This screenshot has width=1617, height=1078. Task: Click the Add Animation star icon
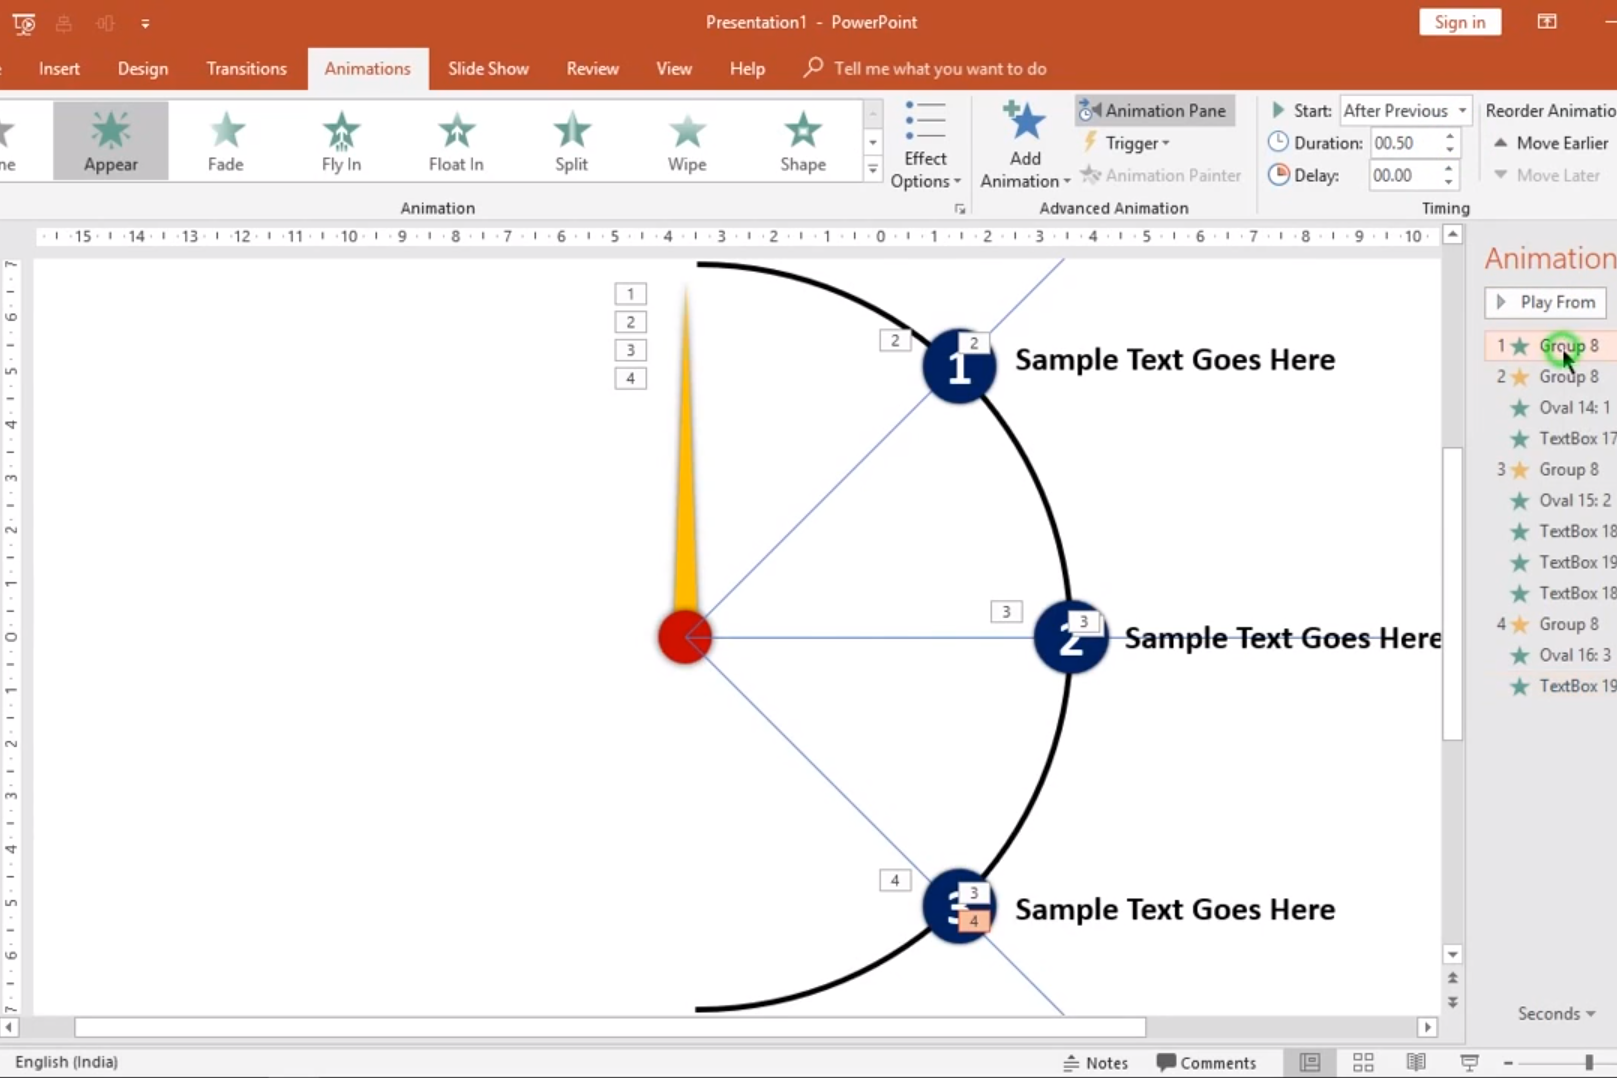pyautogui.click(x=1024, y=122)
